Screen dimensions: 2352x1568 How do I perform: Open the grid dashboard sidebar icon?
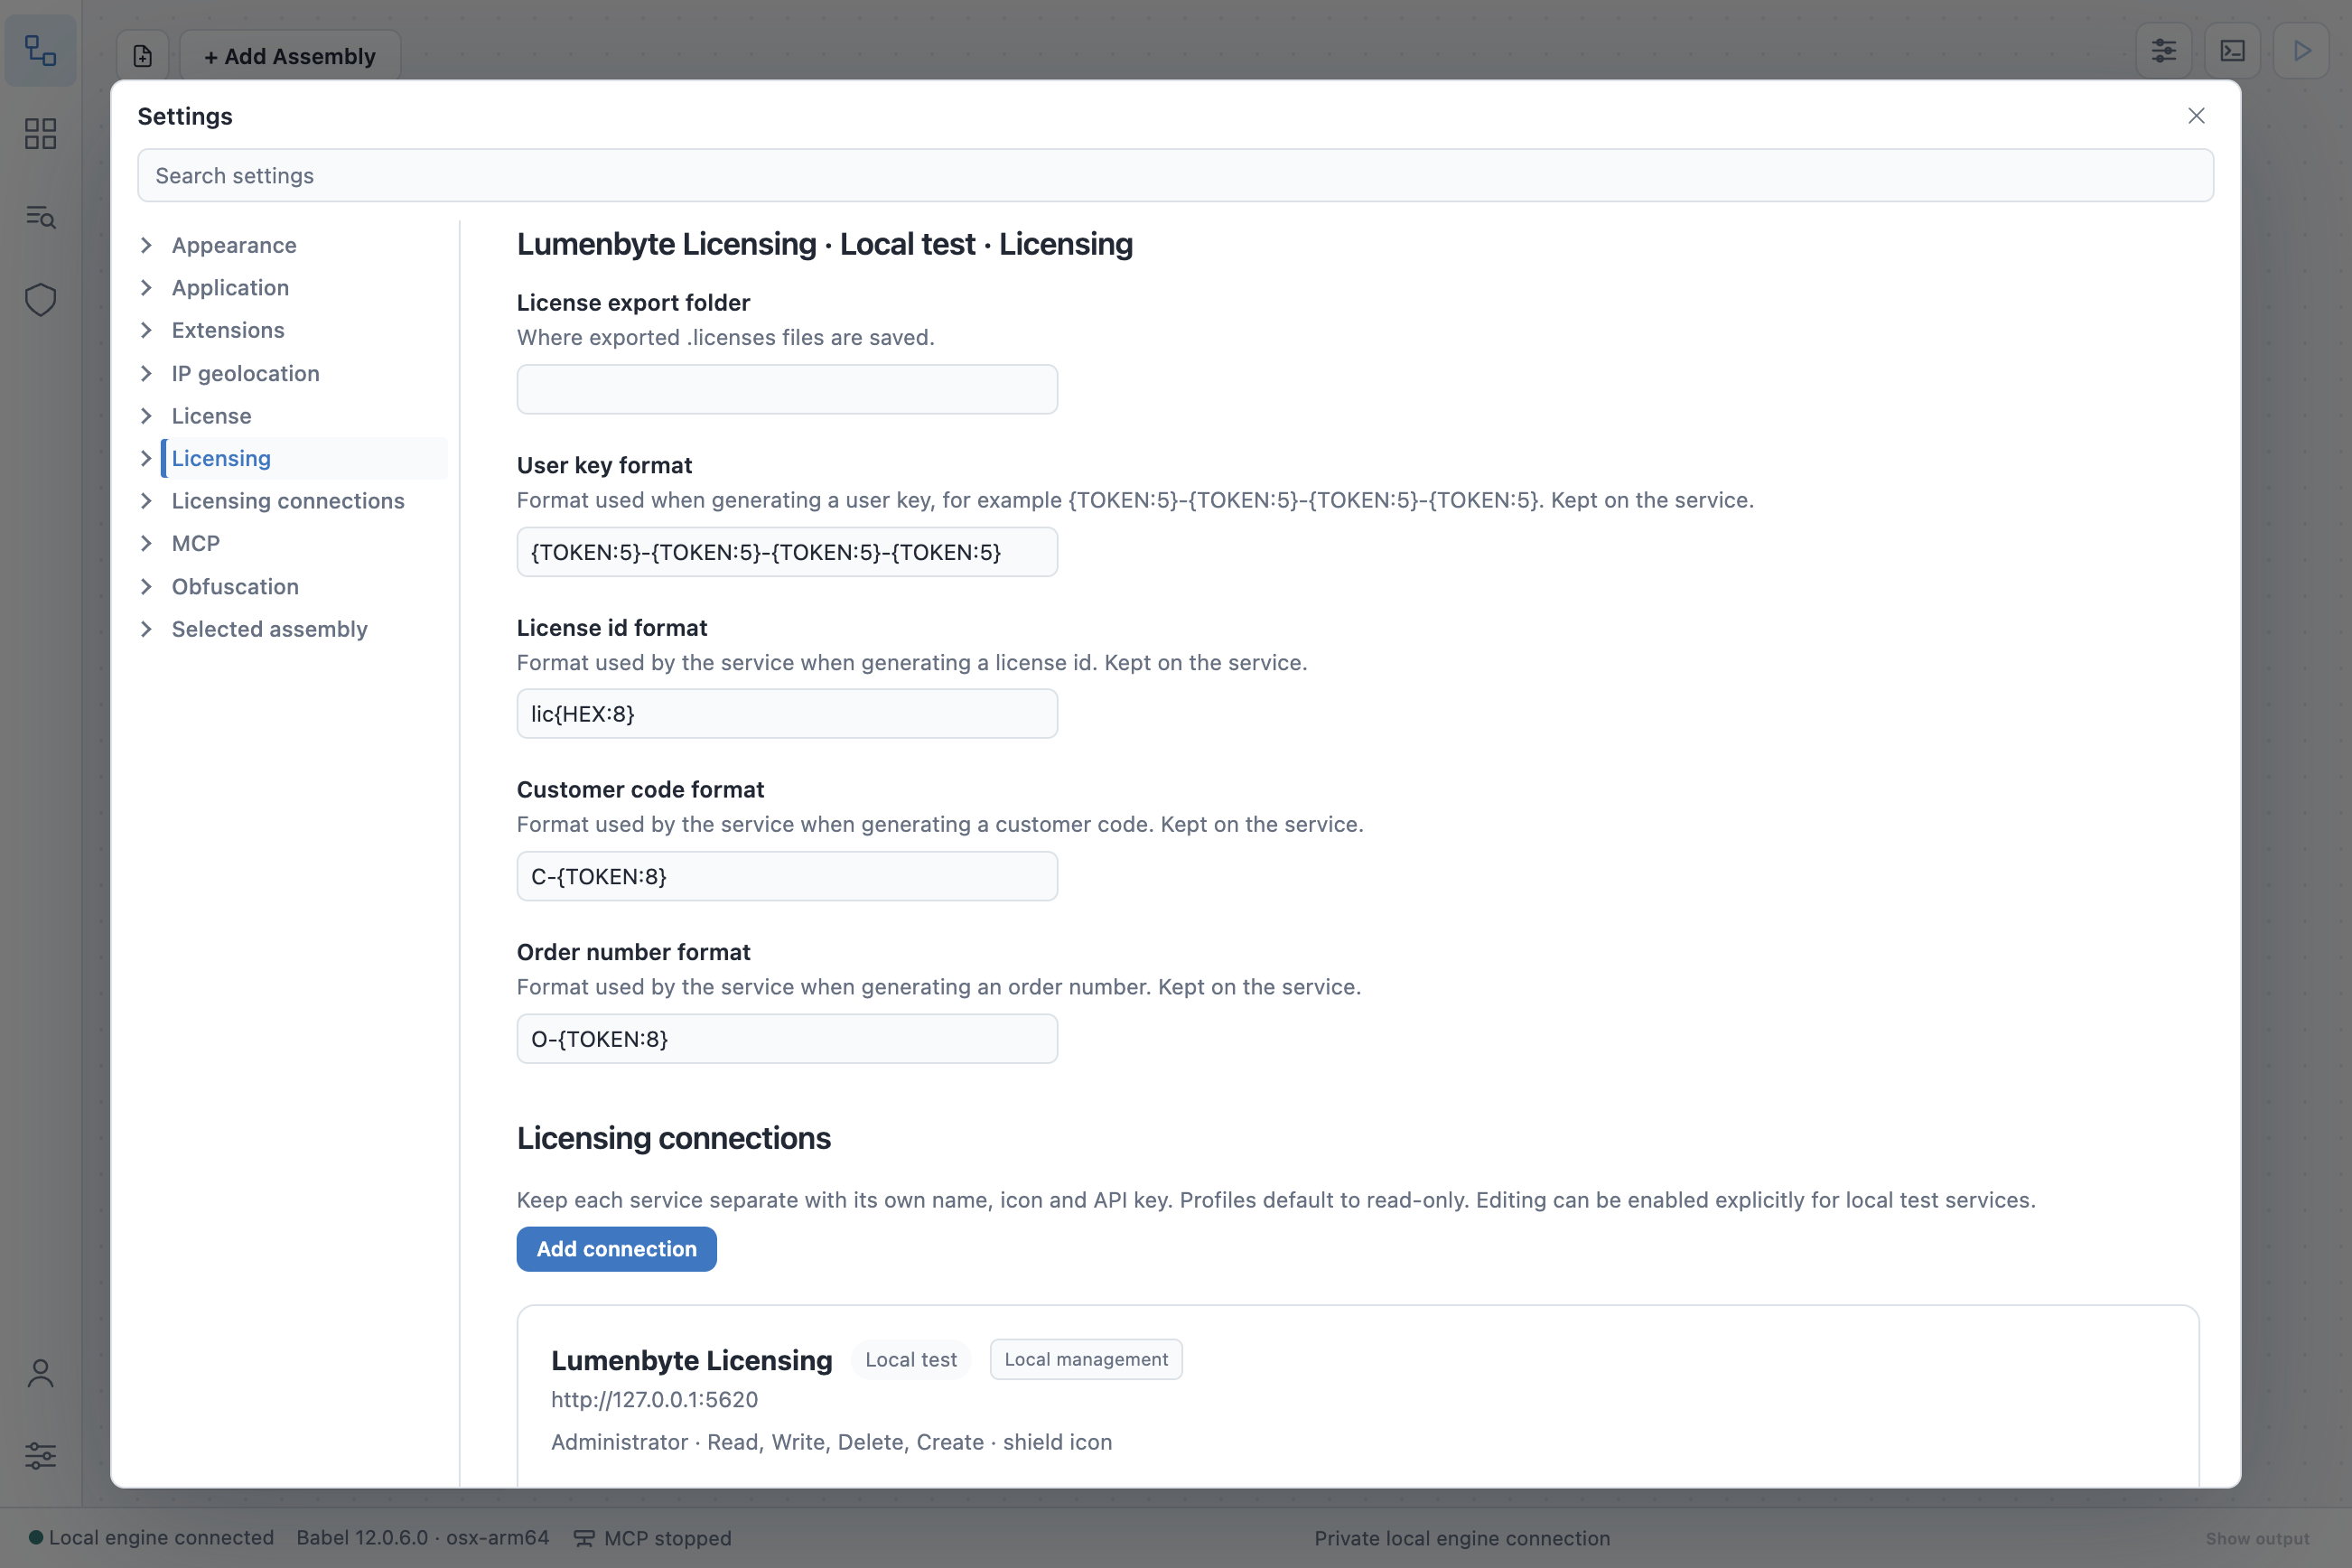tap(40, 133)
